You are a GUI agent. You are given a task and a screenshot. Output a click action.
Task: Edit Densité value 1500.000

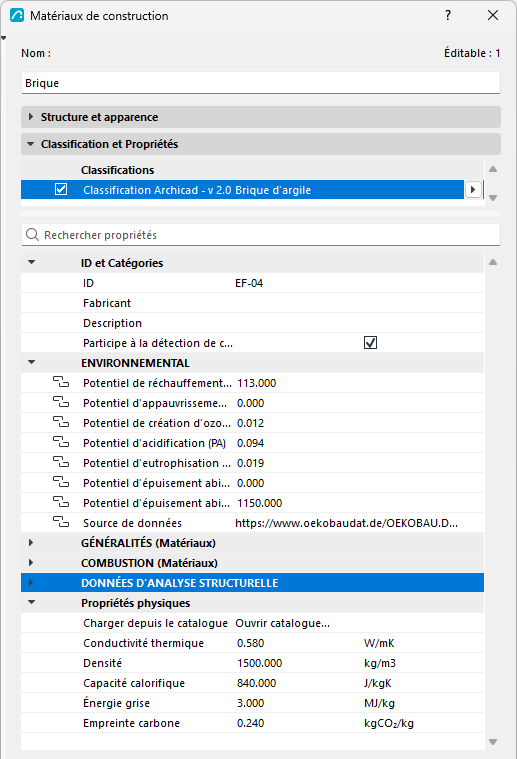[259, 663]
